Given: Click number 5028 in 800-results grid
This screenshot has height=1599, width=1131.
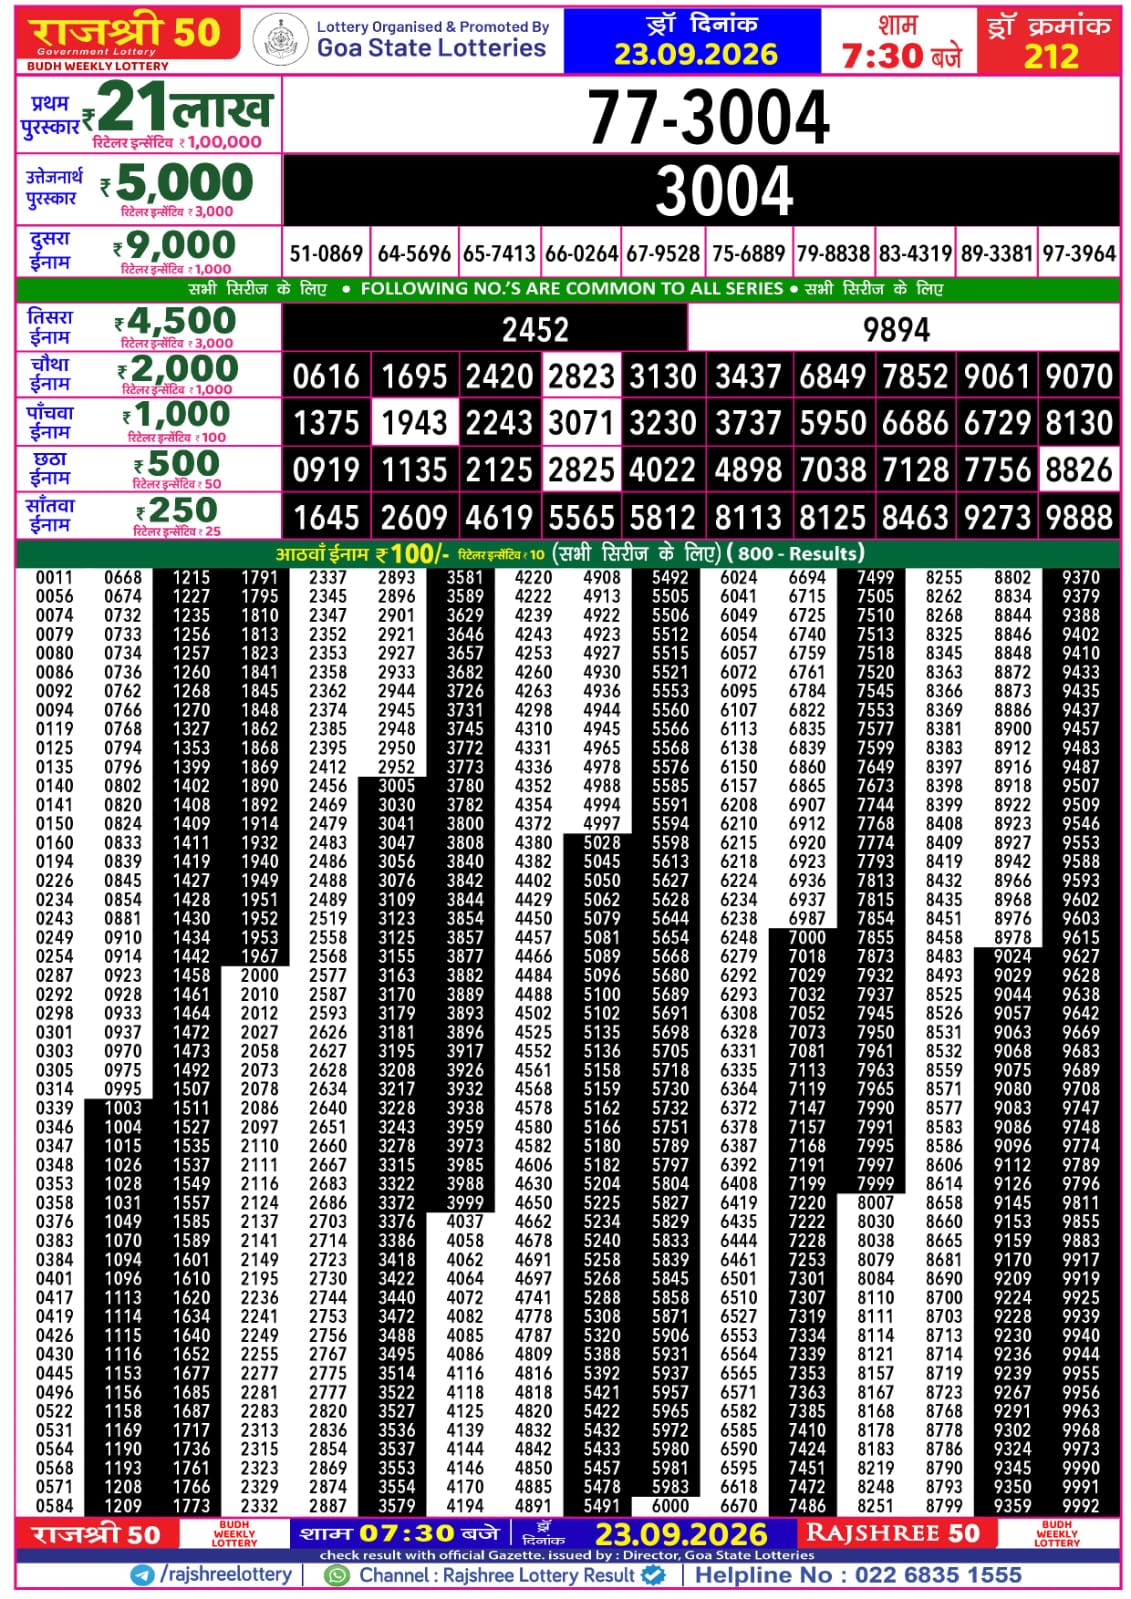Looking at the screenshot, I should tap(602, 843).
